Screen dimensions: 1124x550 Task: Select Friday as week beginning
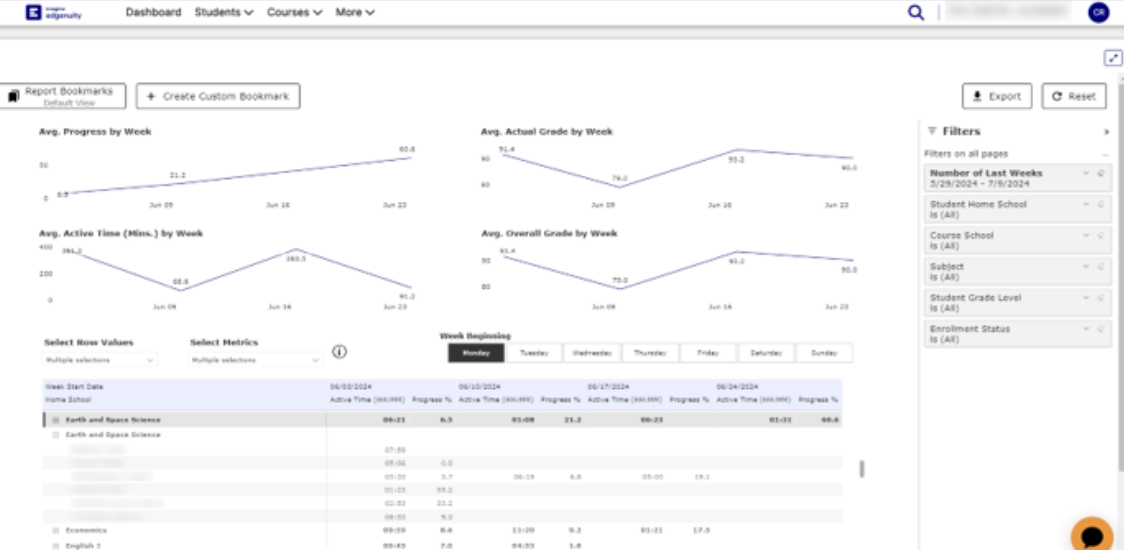(708, 353)
